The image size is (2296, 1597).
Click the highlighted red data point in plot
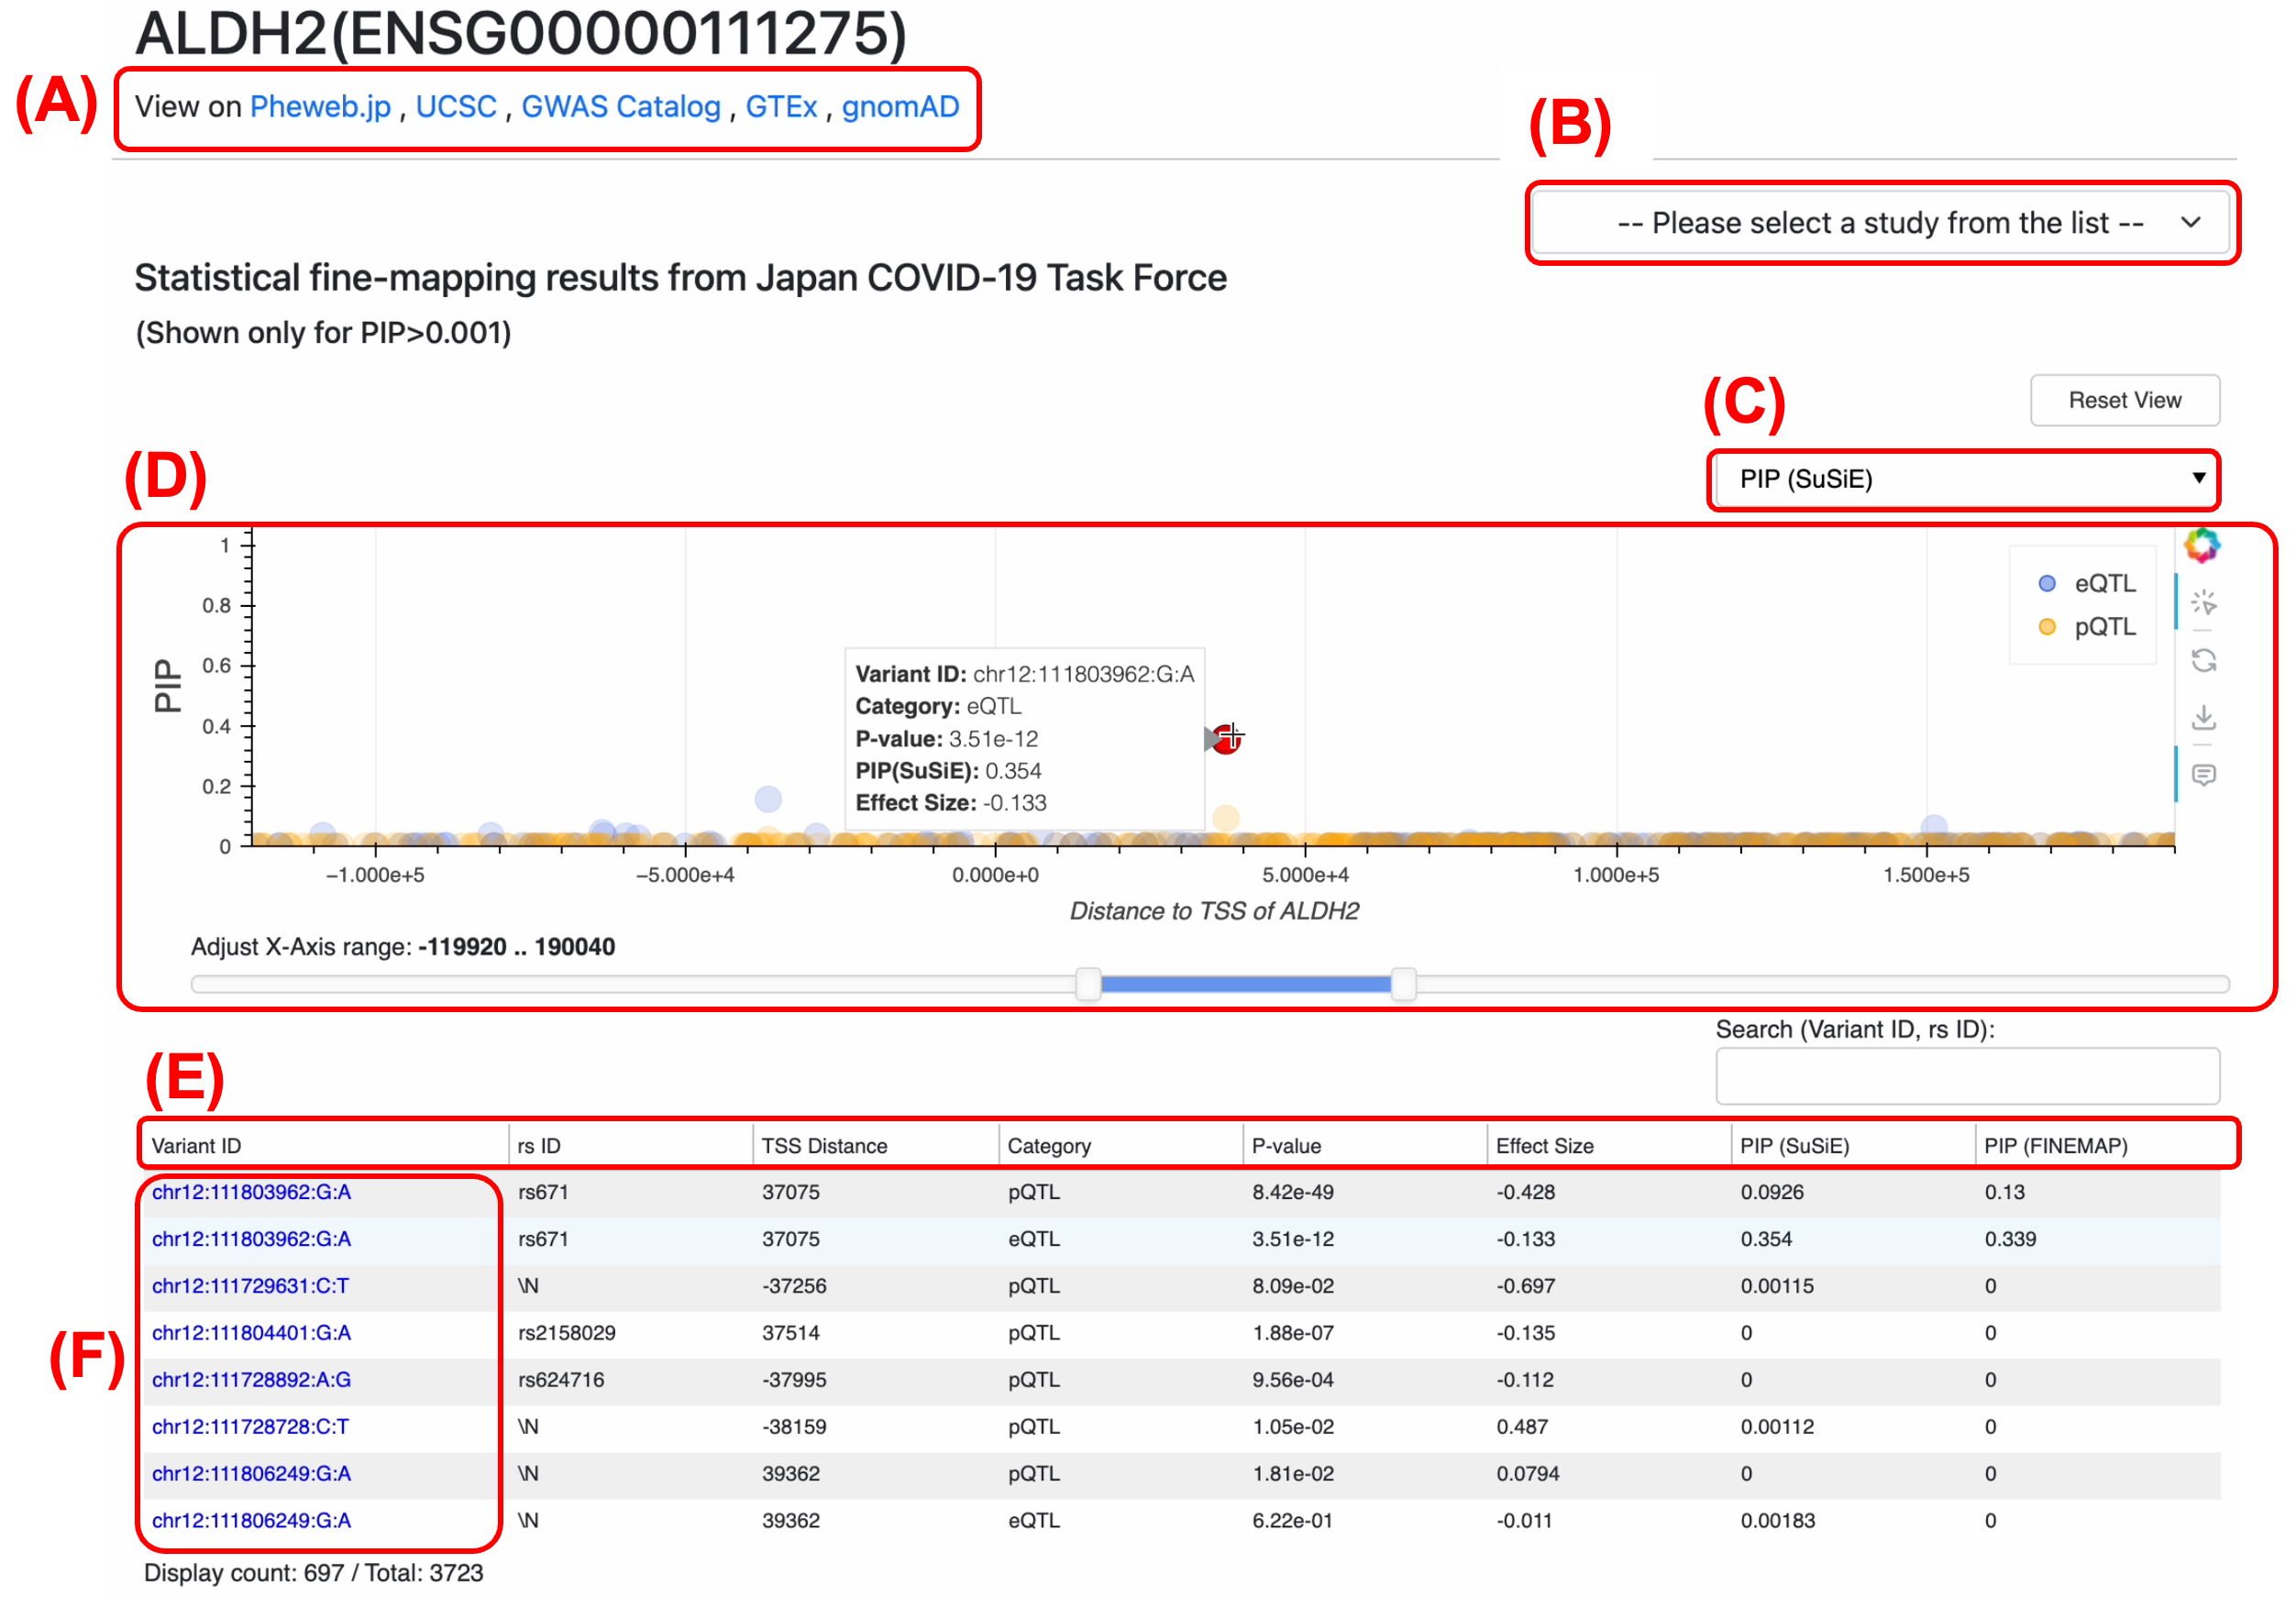click(1227, 740)
